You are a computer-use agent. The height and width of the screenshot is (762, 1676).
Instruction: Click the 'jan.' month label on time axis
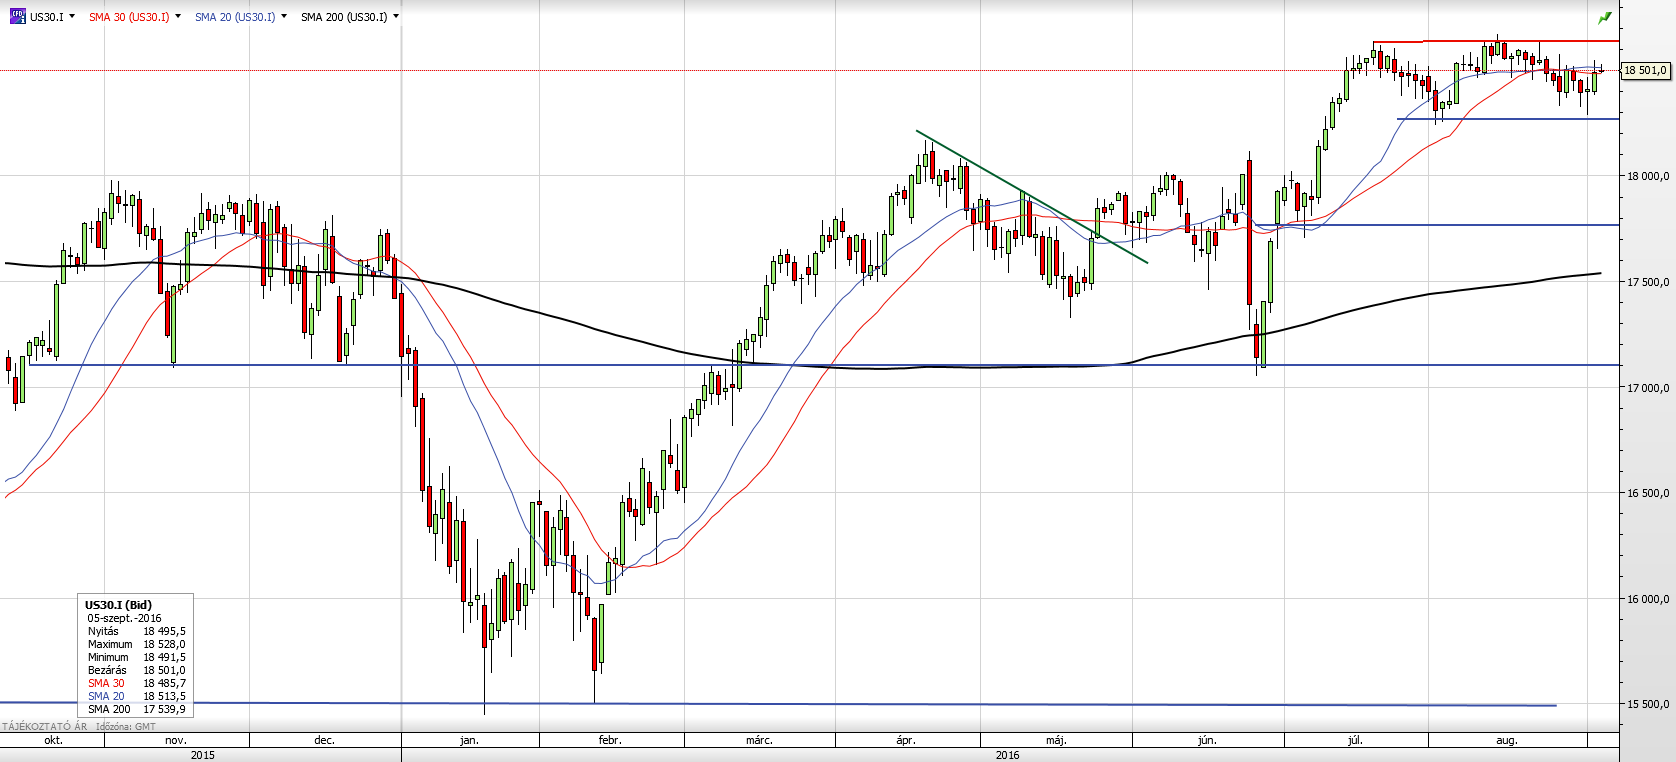[469, 740]
